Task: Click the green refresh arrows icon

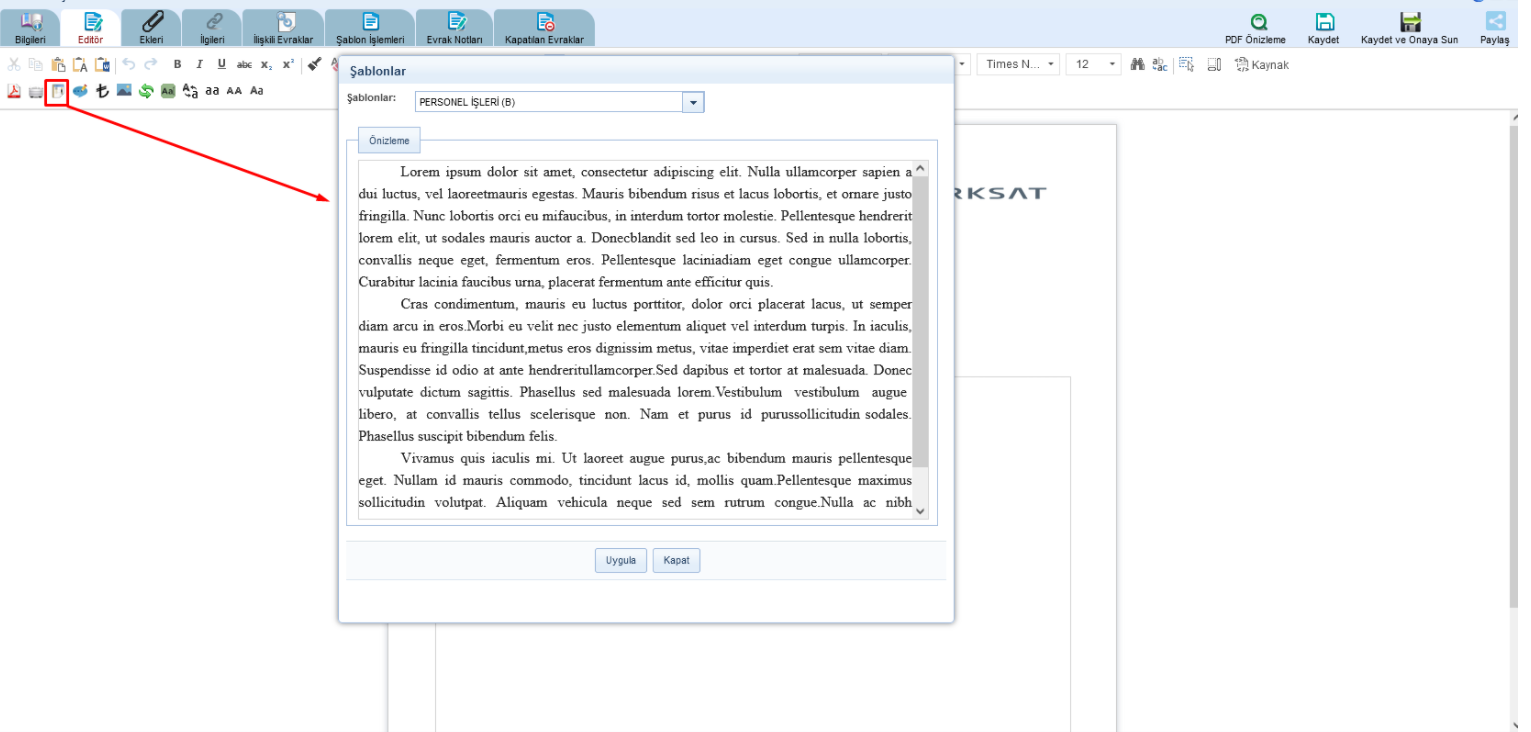Action: (x=146, y=91)
